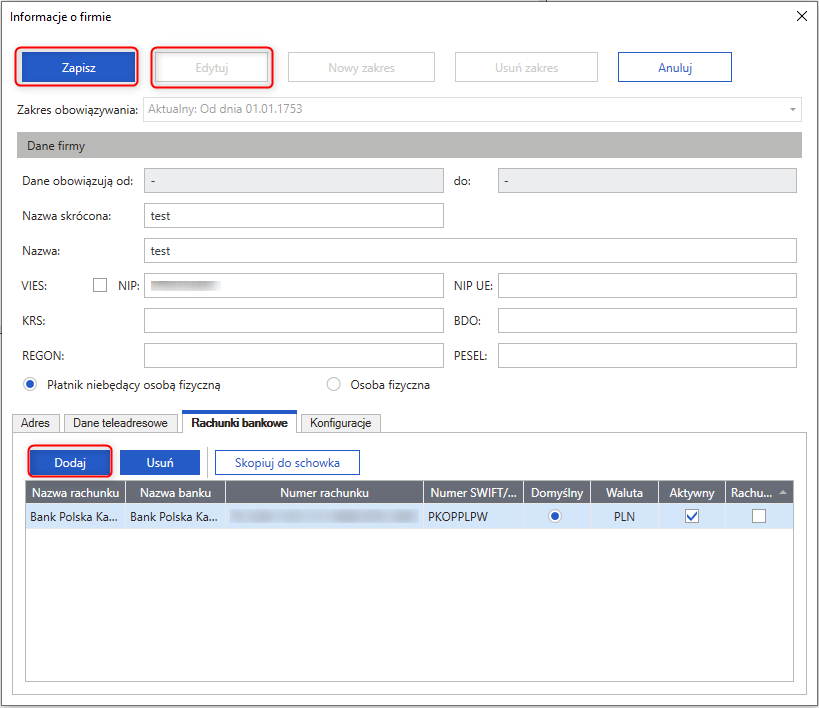This screenshot has width=819, height=708.
Task: Open the Zakres obowiązywania dropdown
Action: [x=472, y=109]
